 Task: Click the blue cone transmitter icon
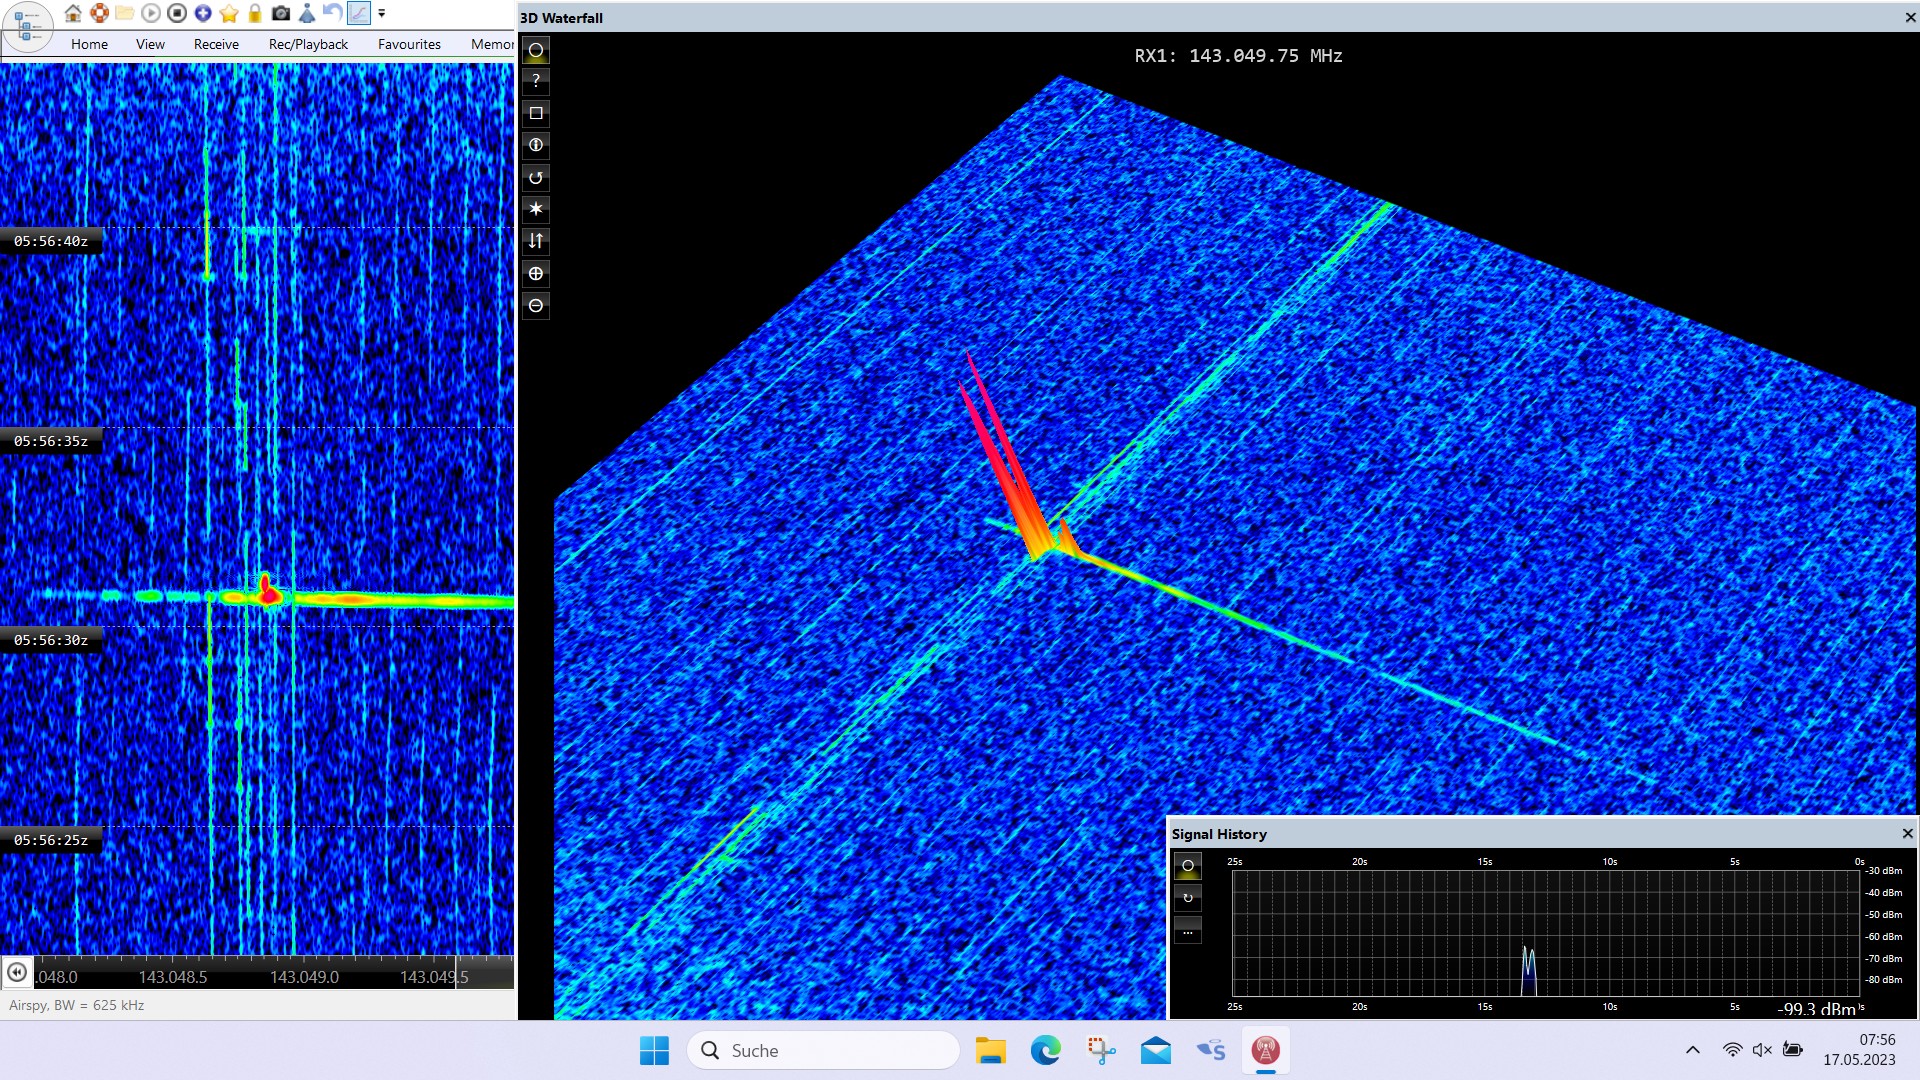[x=307, y=13]
